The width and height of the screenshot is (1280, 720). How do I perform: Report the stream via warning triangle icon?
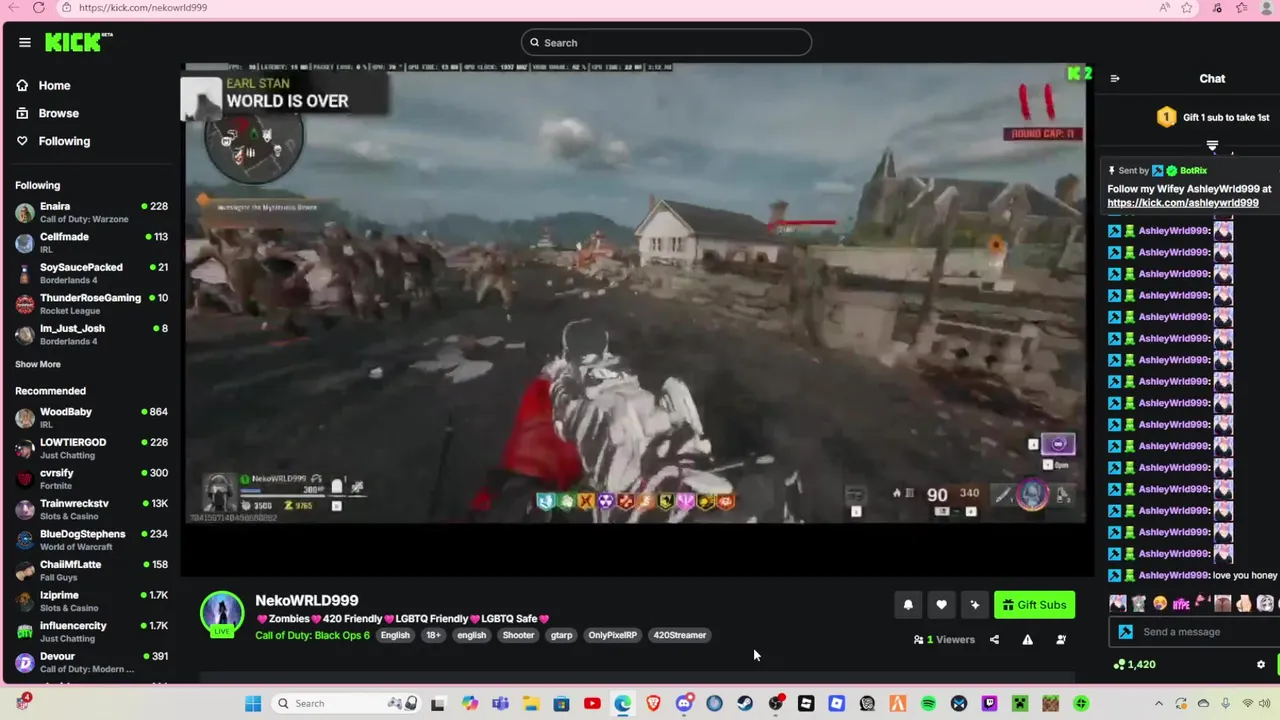click(x=1027, y=640)
